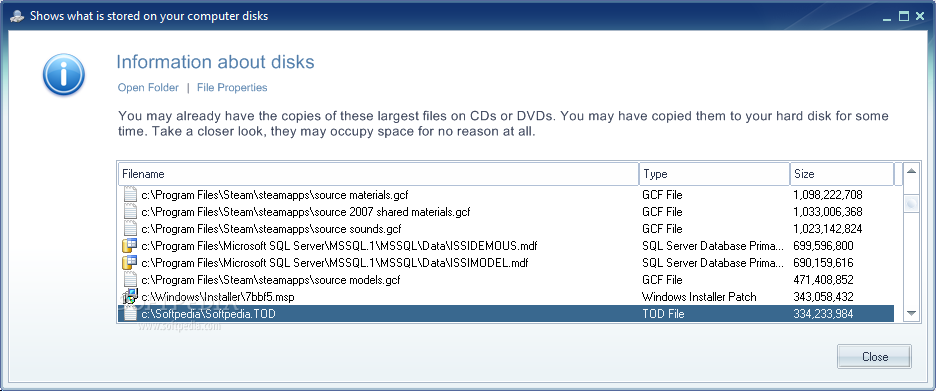Image resolution: width=936 pixels, height=391 pixels.
Task: Select row c:\Softpedia\Softpedia.TOD
Action: (506, 313)
